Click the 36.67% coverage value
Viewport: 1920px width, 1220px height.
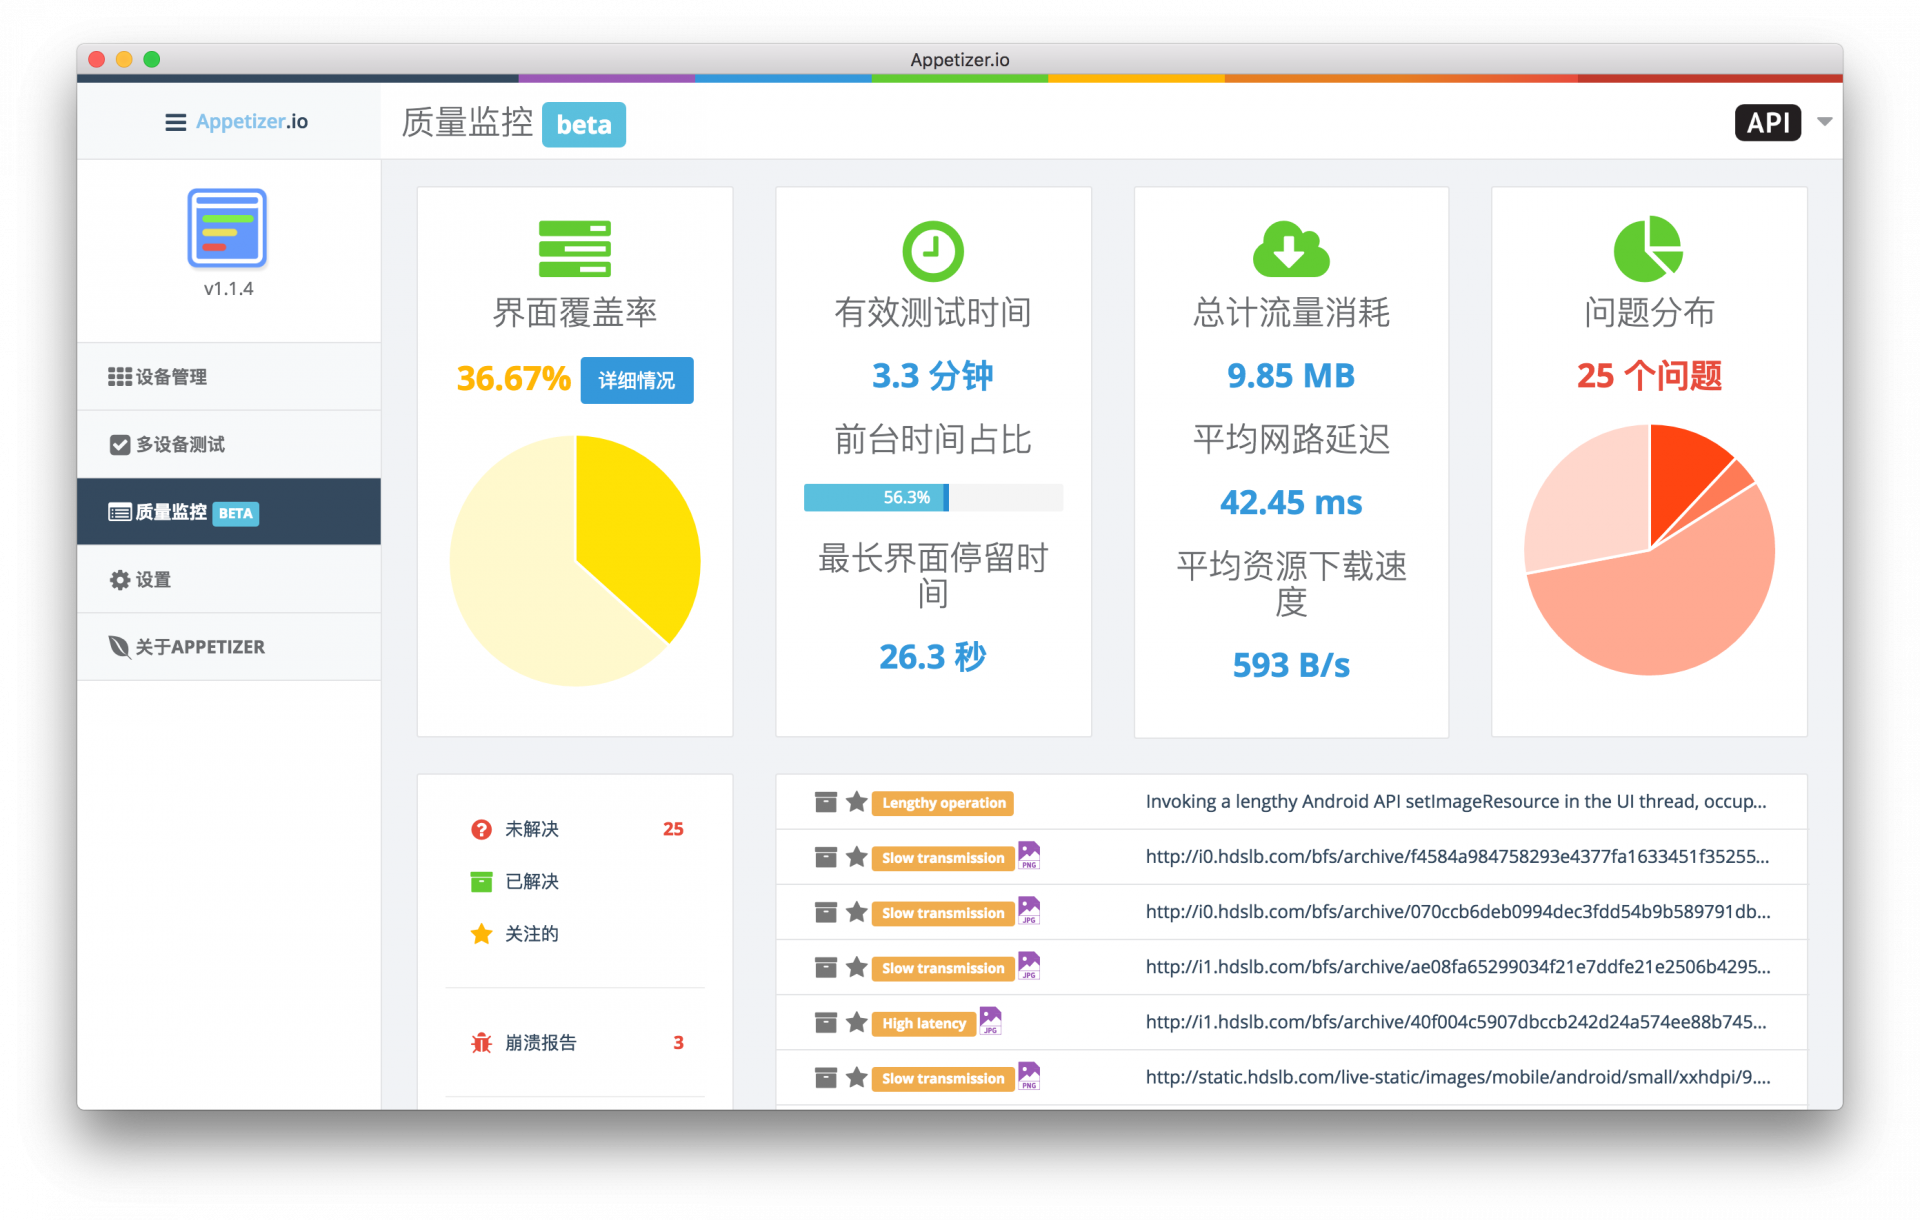pyautogui.click(x=513, y=378)
